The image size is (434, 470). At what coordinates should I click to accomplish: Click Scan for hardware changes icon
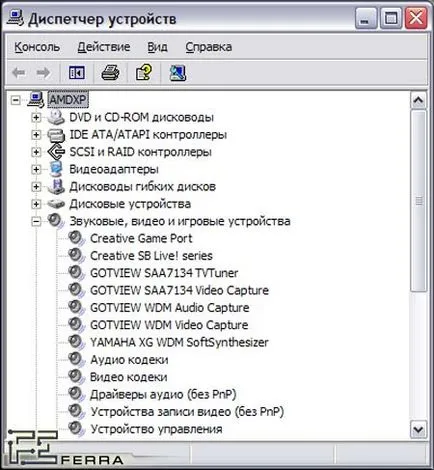point(178,73)
